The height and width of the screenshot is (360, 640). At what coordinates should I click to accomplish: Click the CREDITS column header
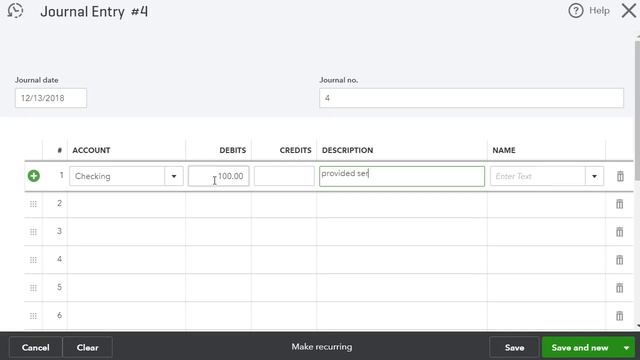click(296, 150)
